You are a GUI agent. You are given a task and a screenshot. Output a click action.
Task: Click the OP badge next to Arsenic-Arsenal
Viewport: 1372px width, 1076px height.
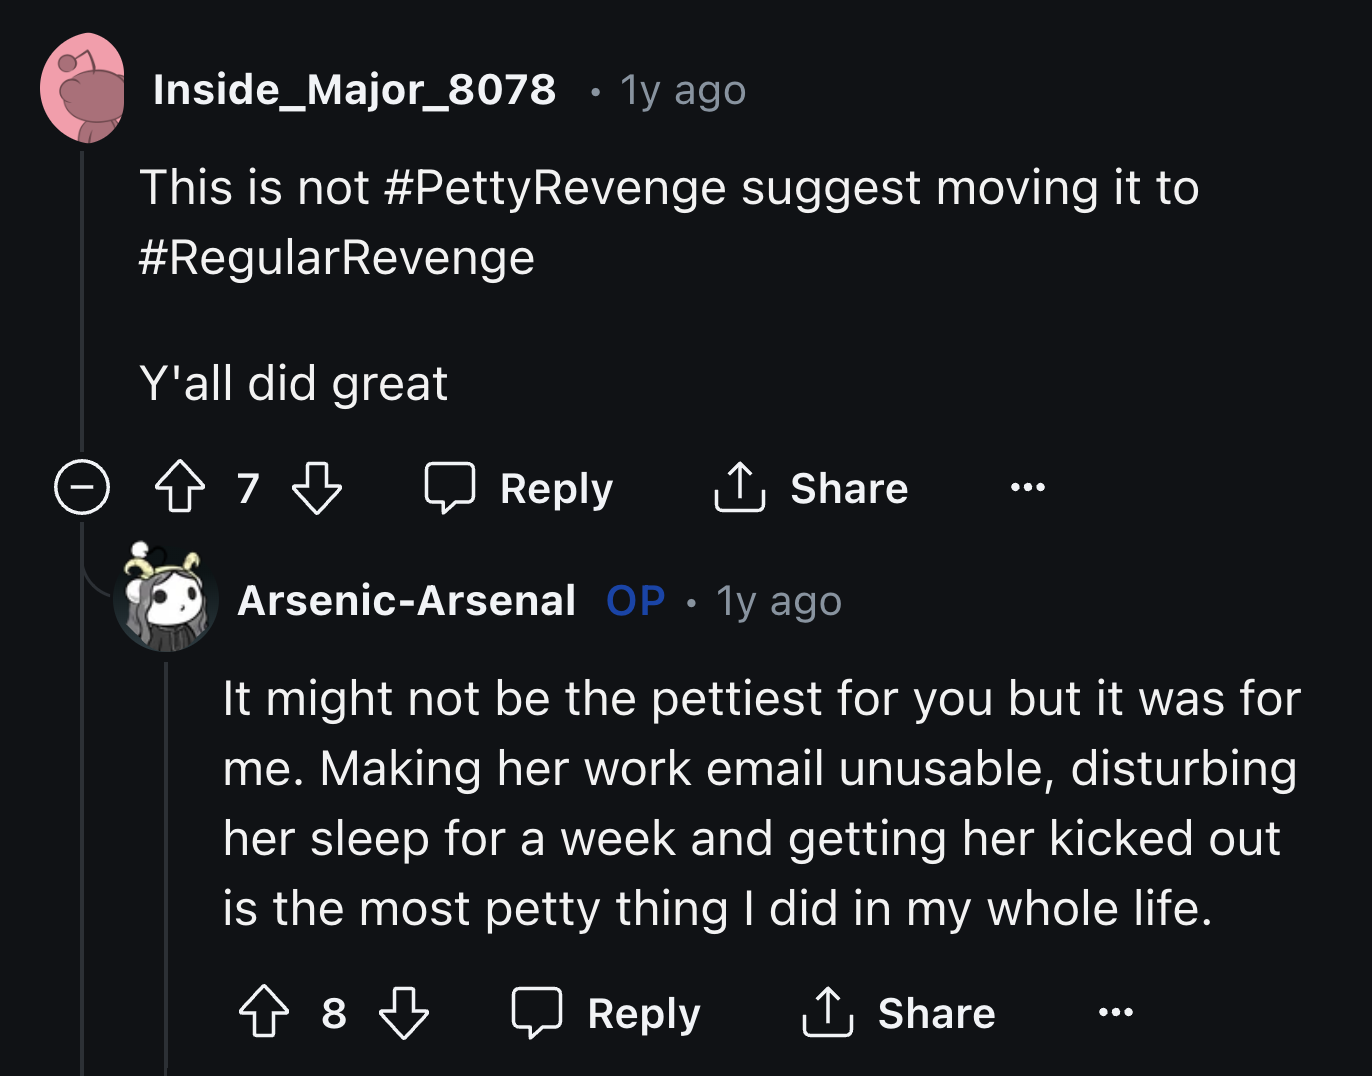pos(634,600)
